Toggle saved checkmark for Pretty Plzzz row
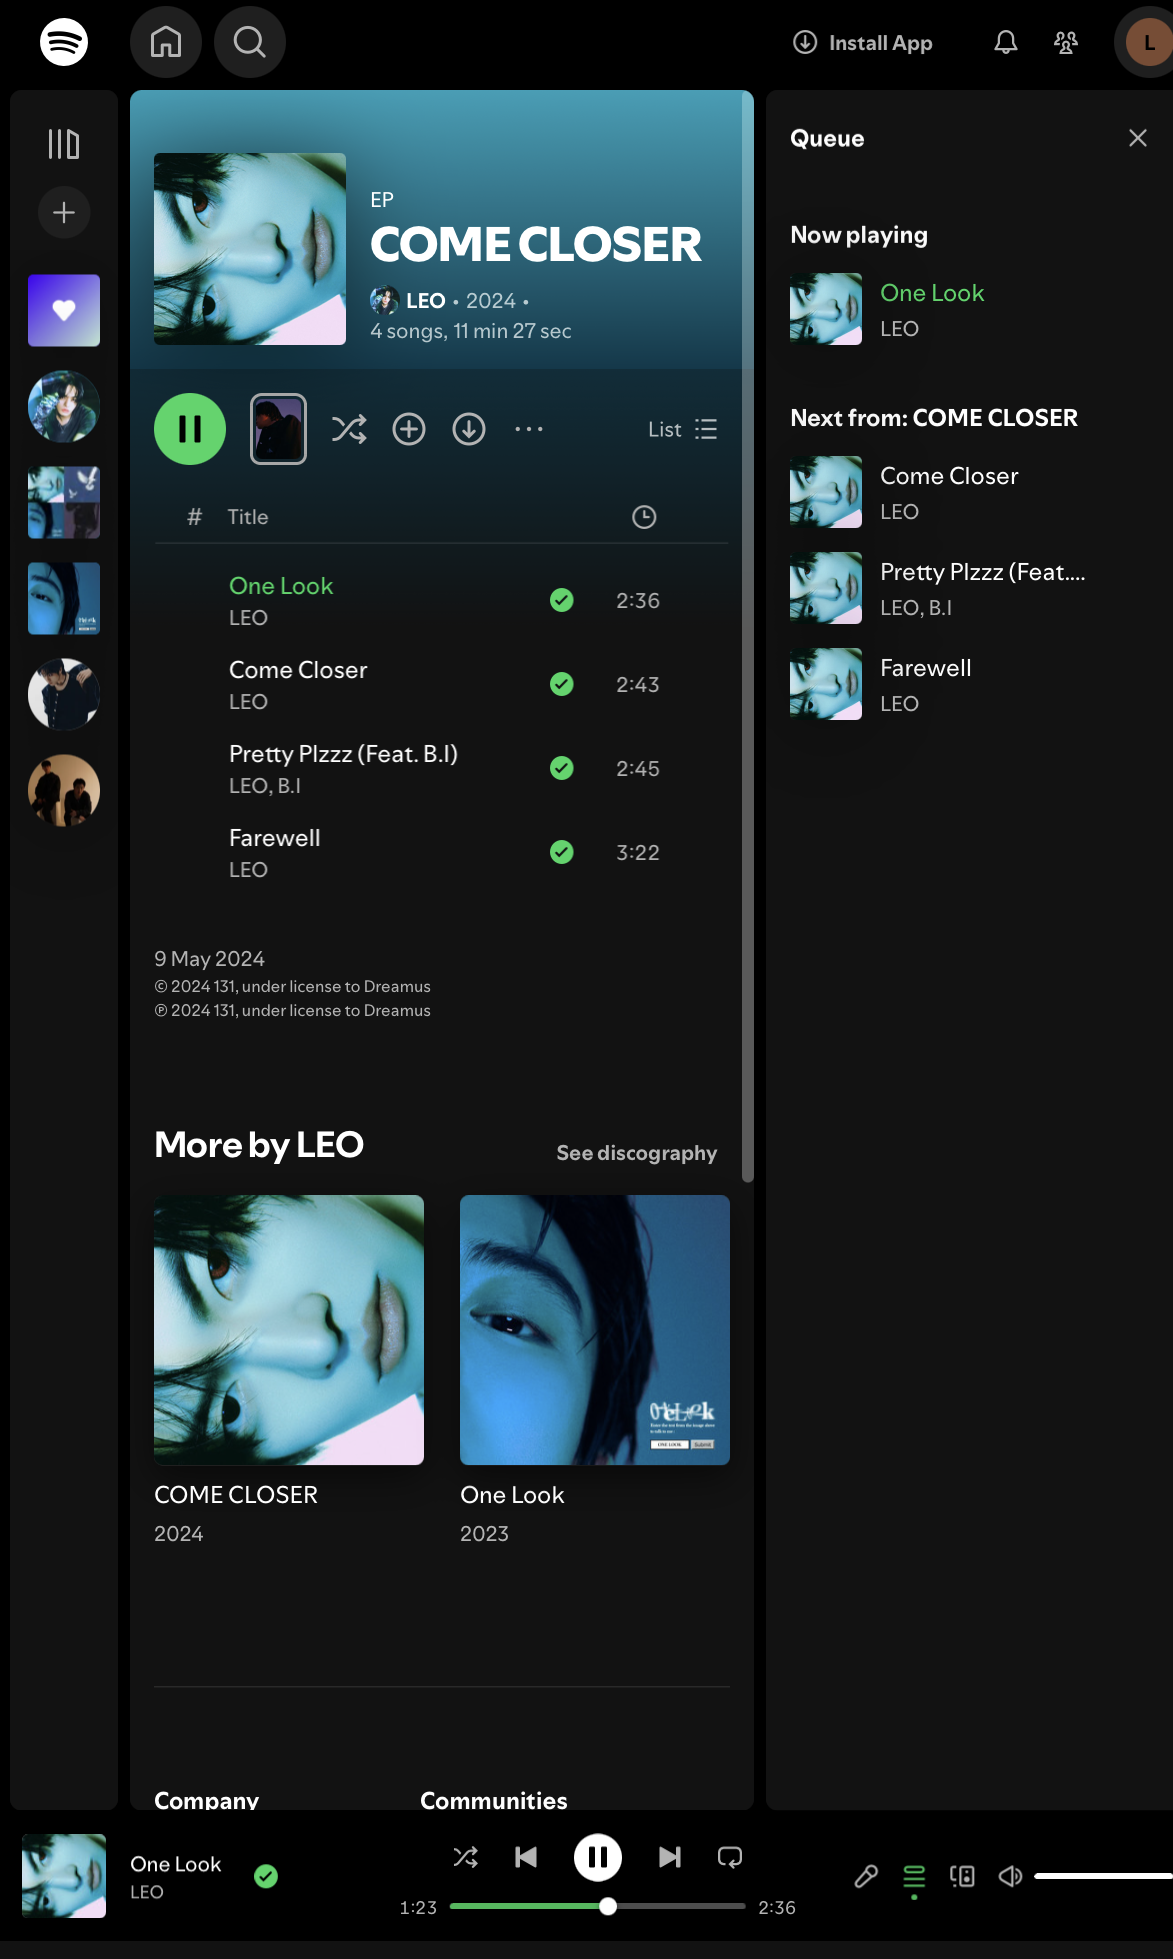Image resolution: width=1173 pixels, height=1959 pixels. (x=562, y=768)
